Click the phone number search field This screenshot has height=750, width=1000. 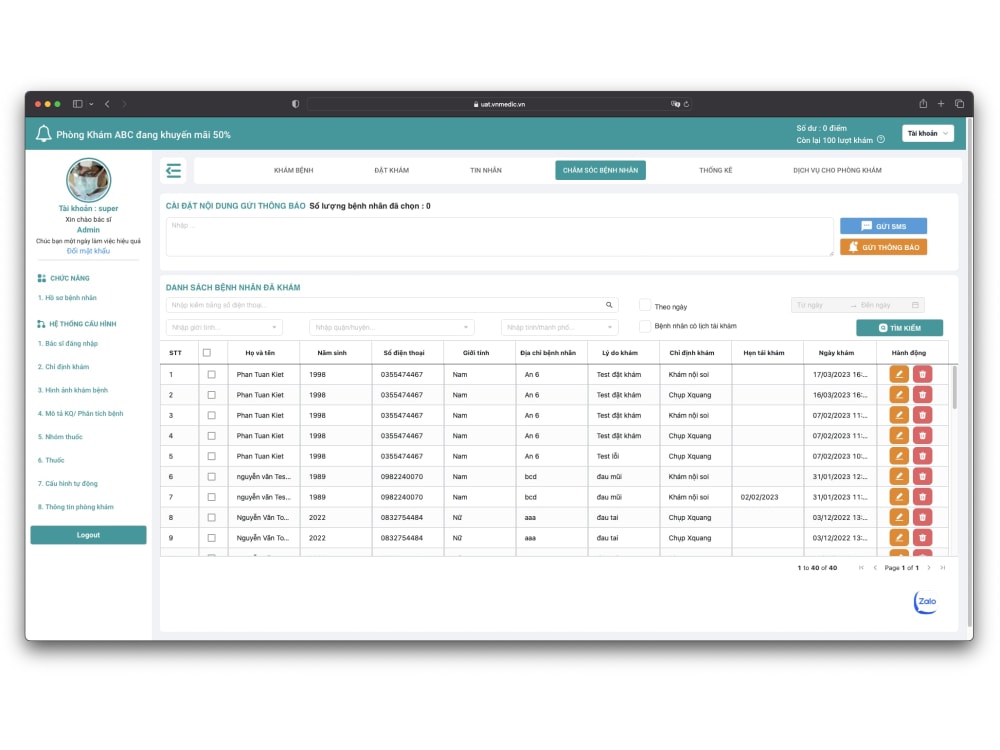coord(392,305)
